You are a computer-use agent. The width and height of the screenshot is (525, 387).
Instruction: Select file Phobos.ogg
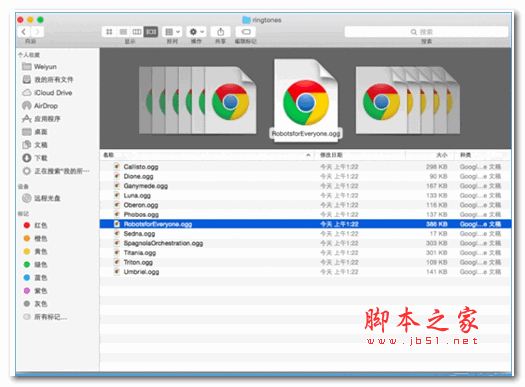click(x=305, y=214)
